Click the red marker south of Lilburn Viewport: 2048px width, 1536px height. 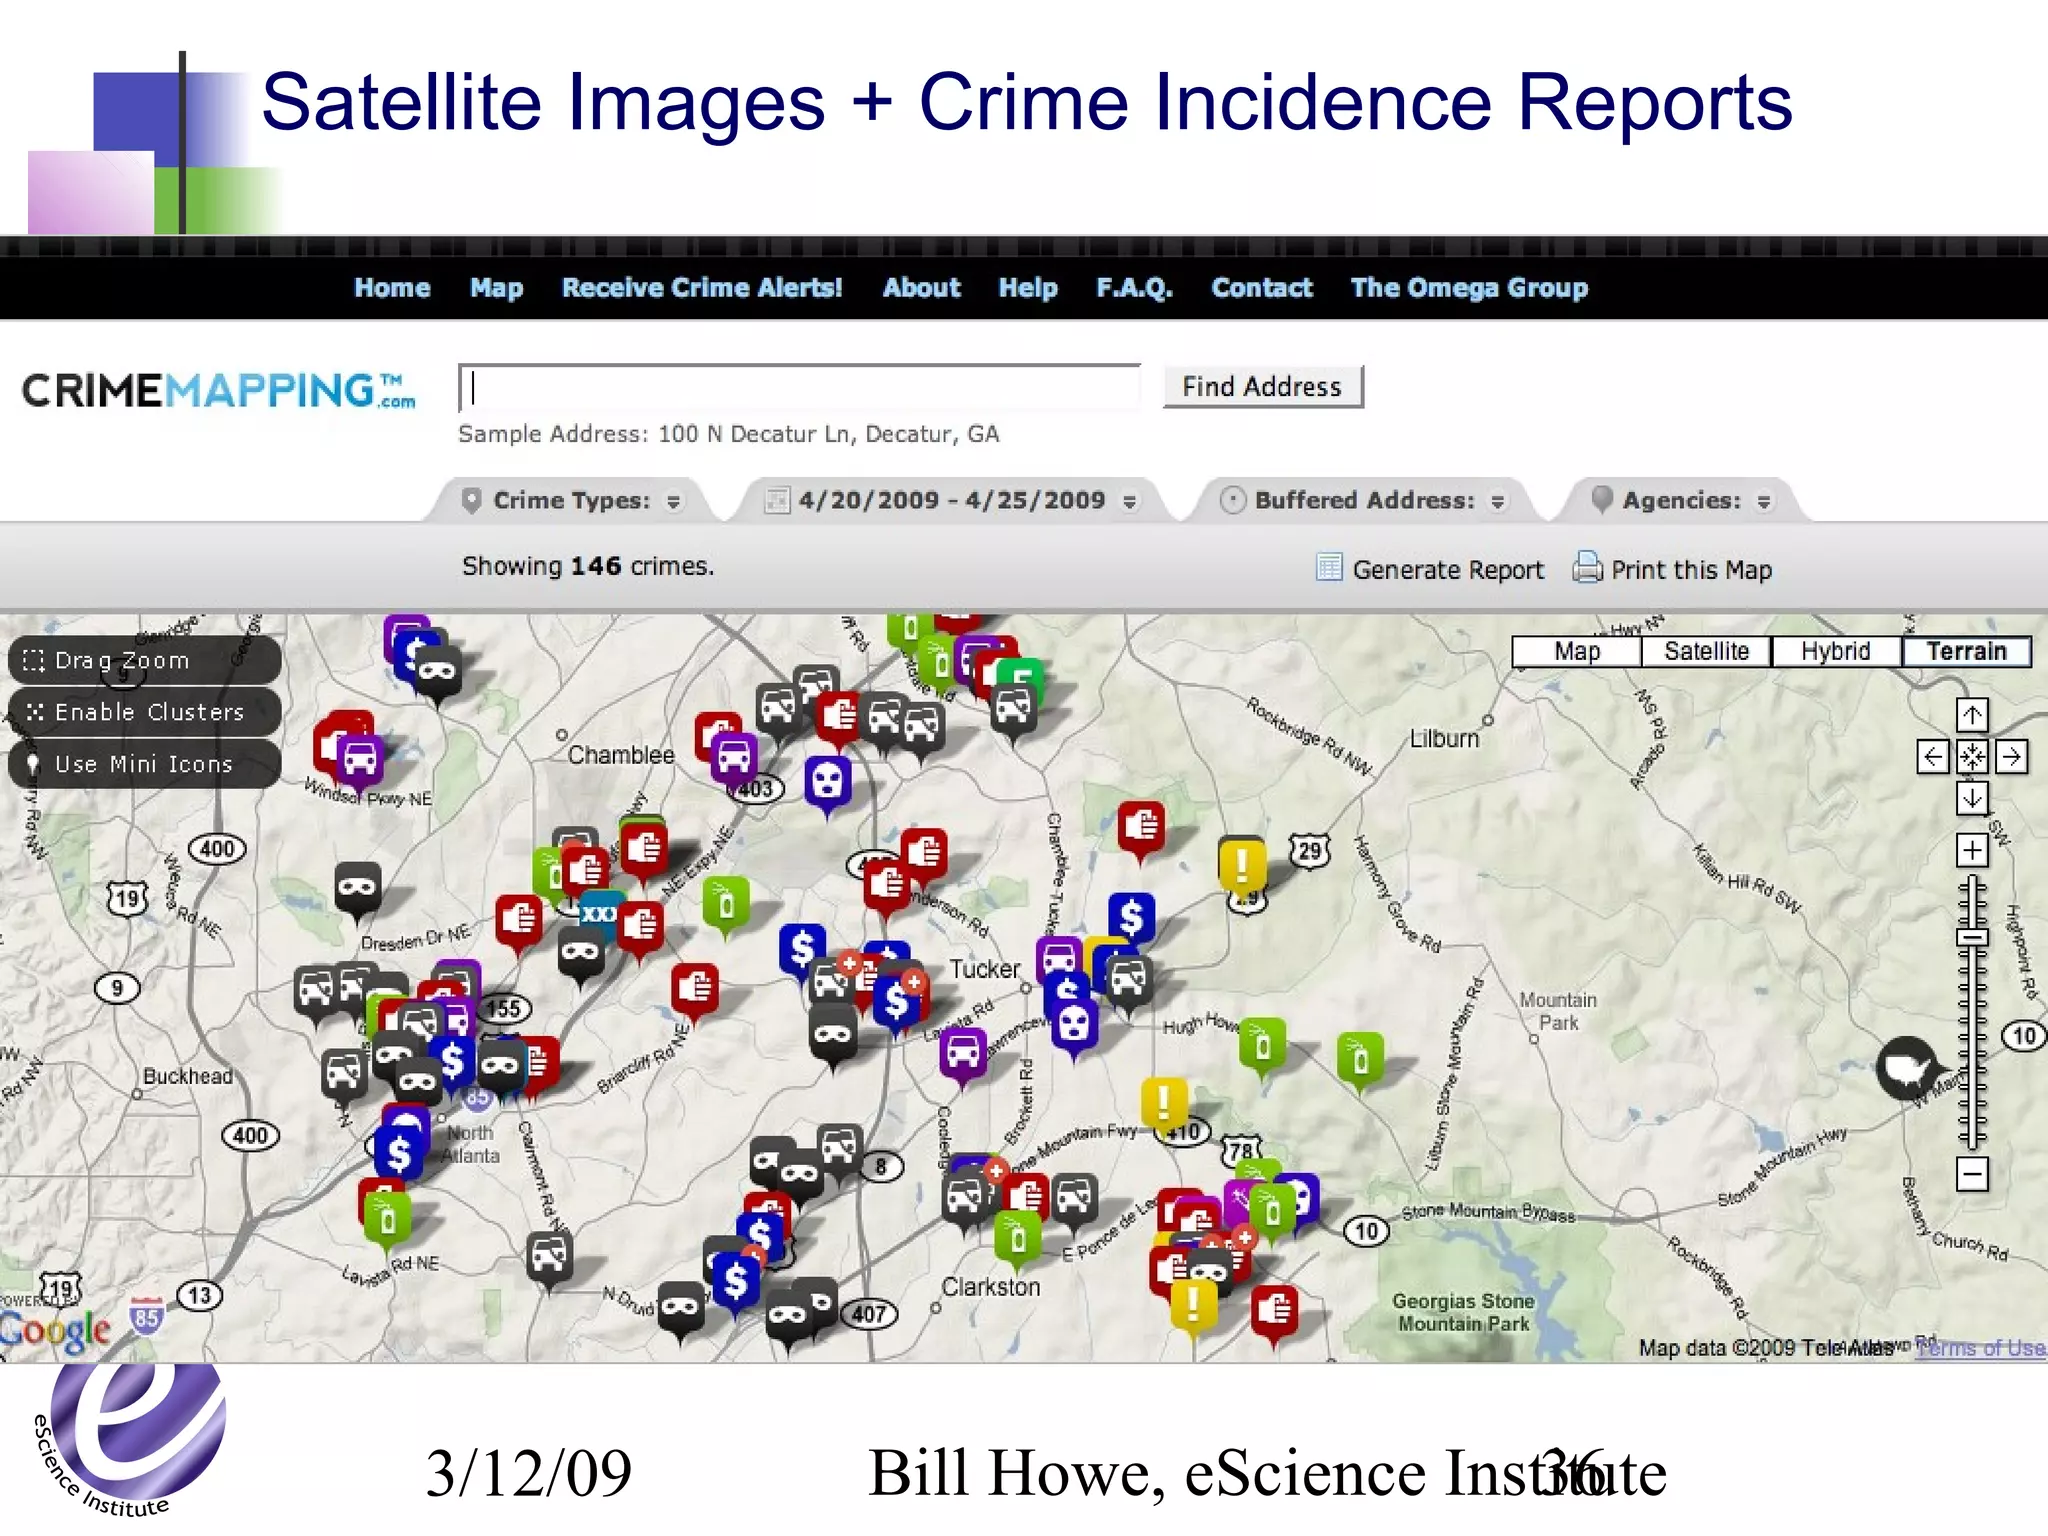point(1141,828)
